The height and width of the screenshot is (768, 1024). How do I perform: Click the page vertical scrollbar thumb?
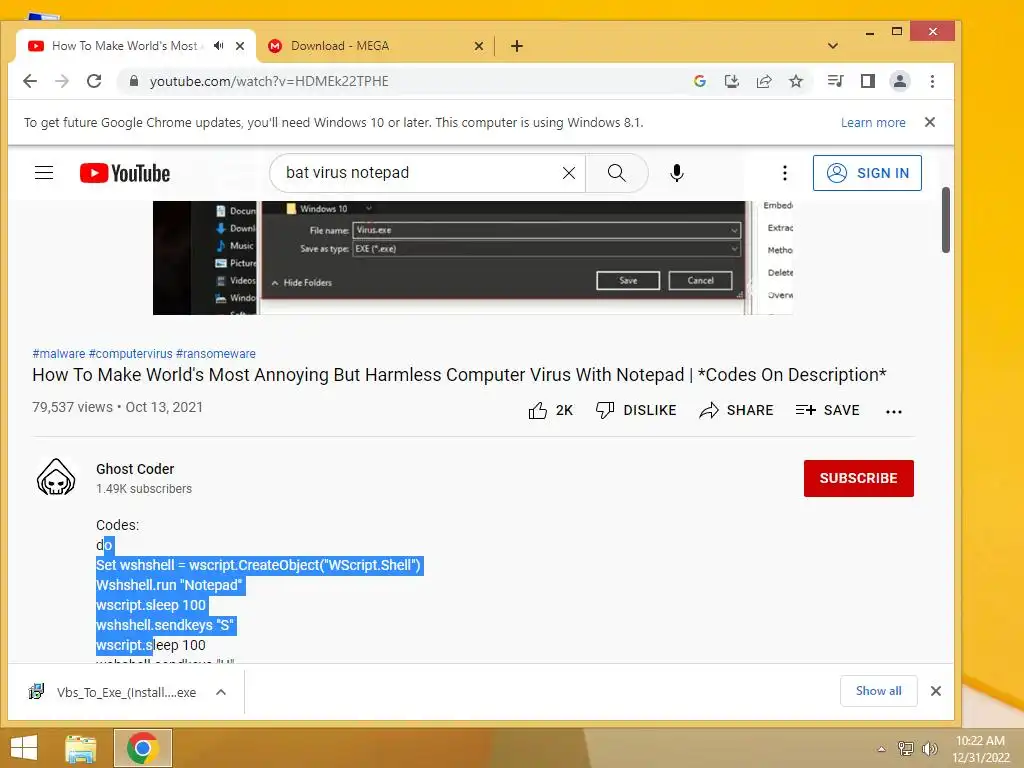click(x=946, y=220)
